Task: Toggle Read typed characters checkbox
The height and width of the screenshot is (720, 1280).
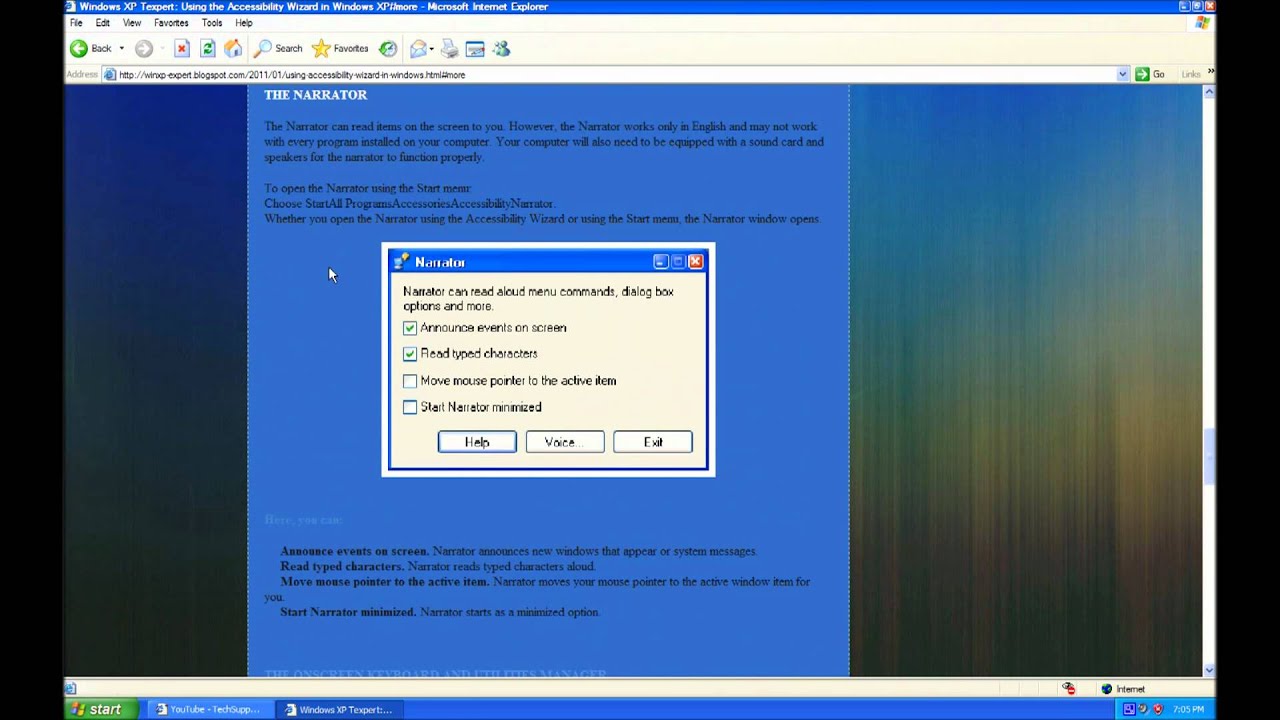Action: [410, 354]
